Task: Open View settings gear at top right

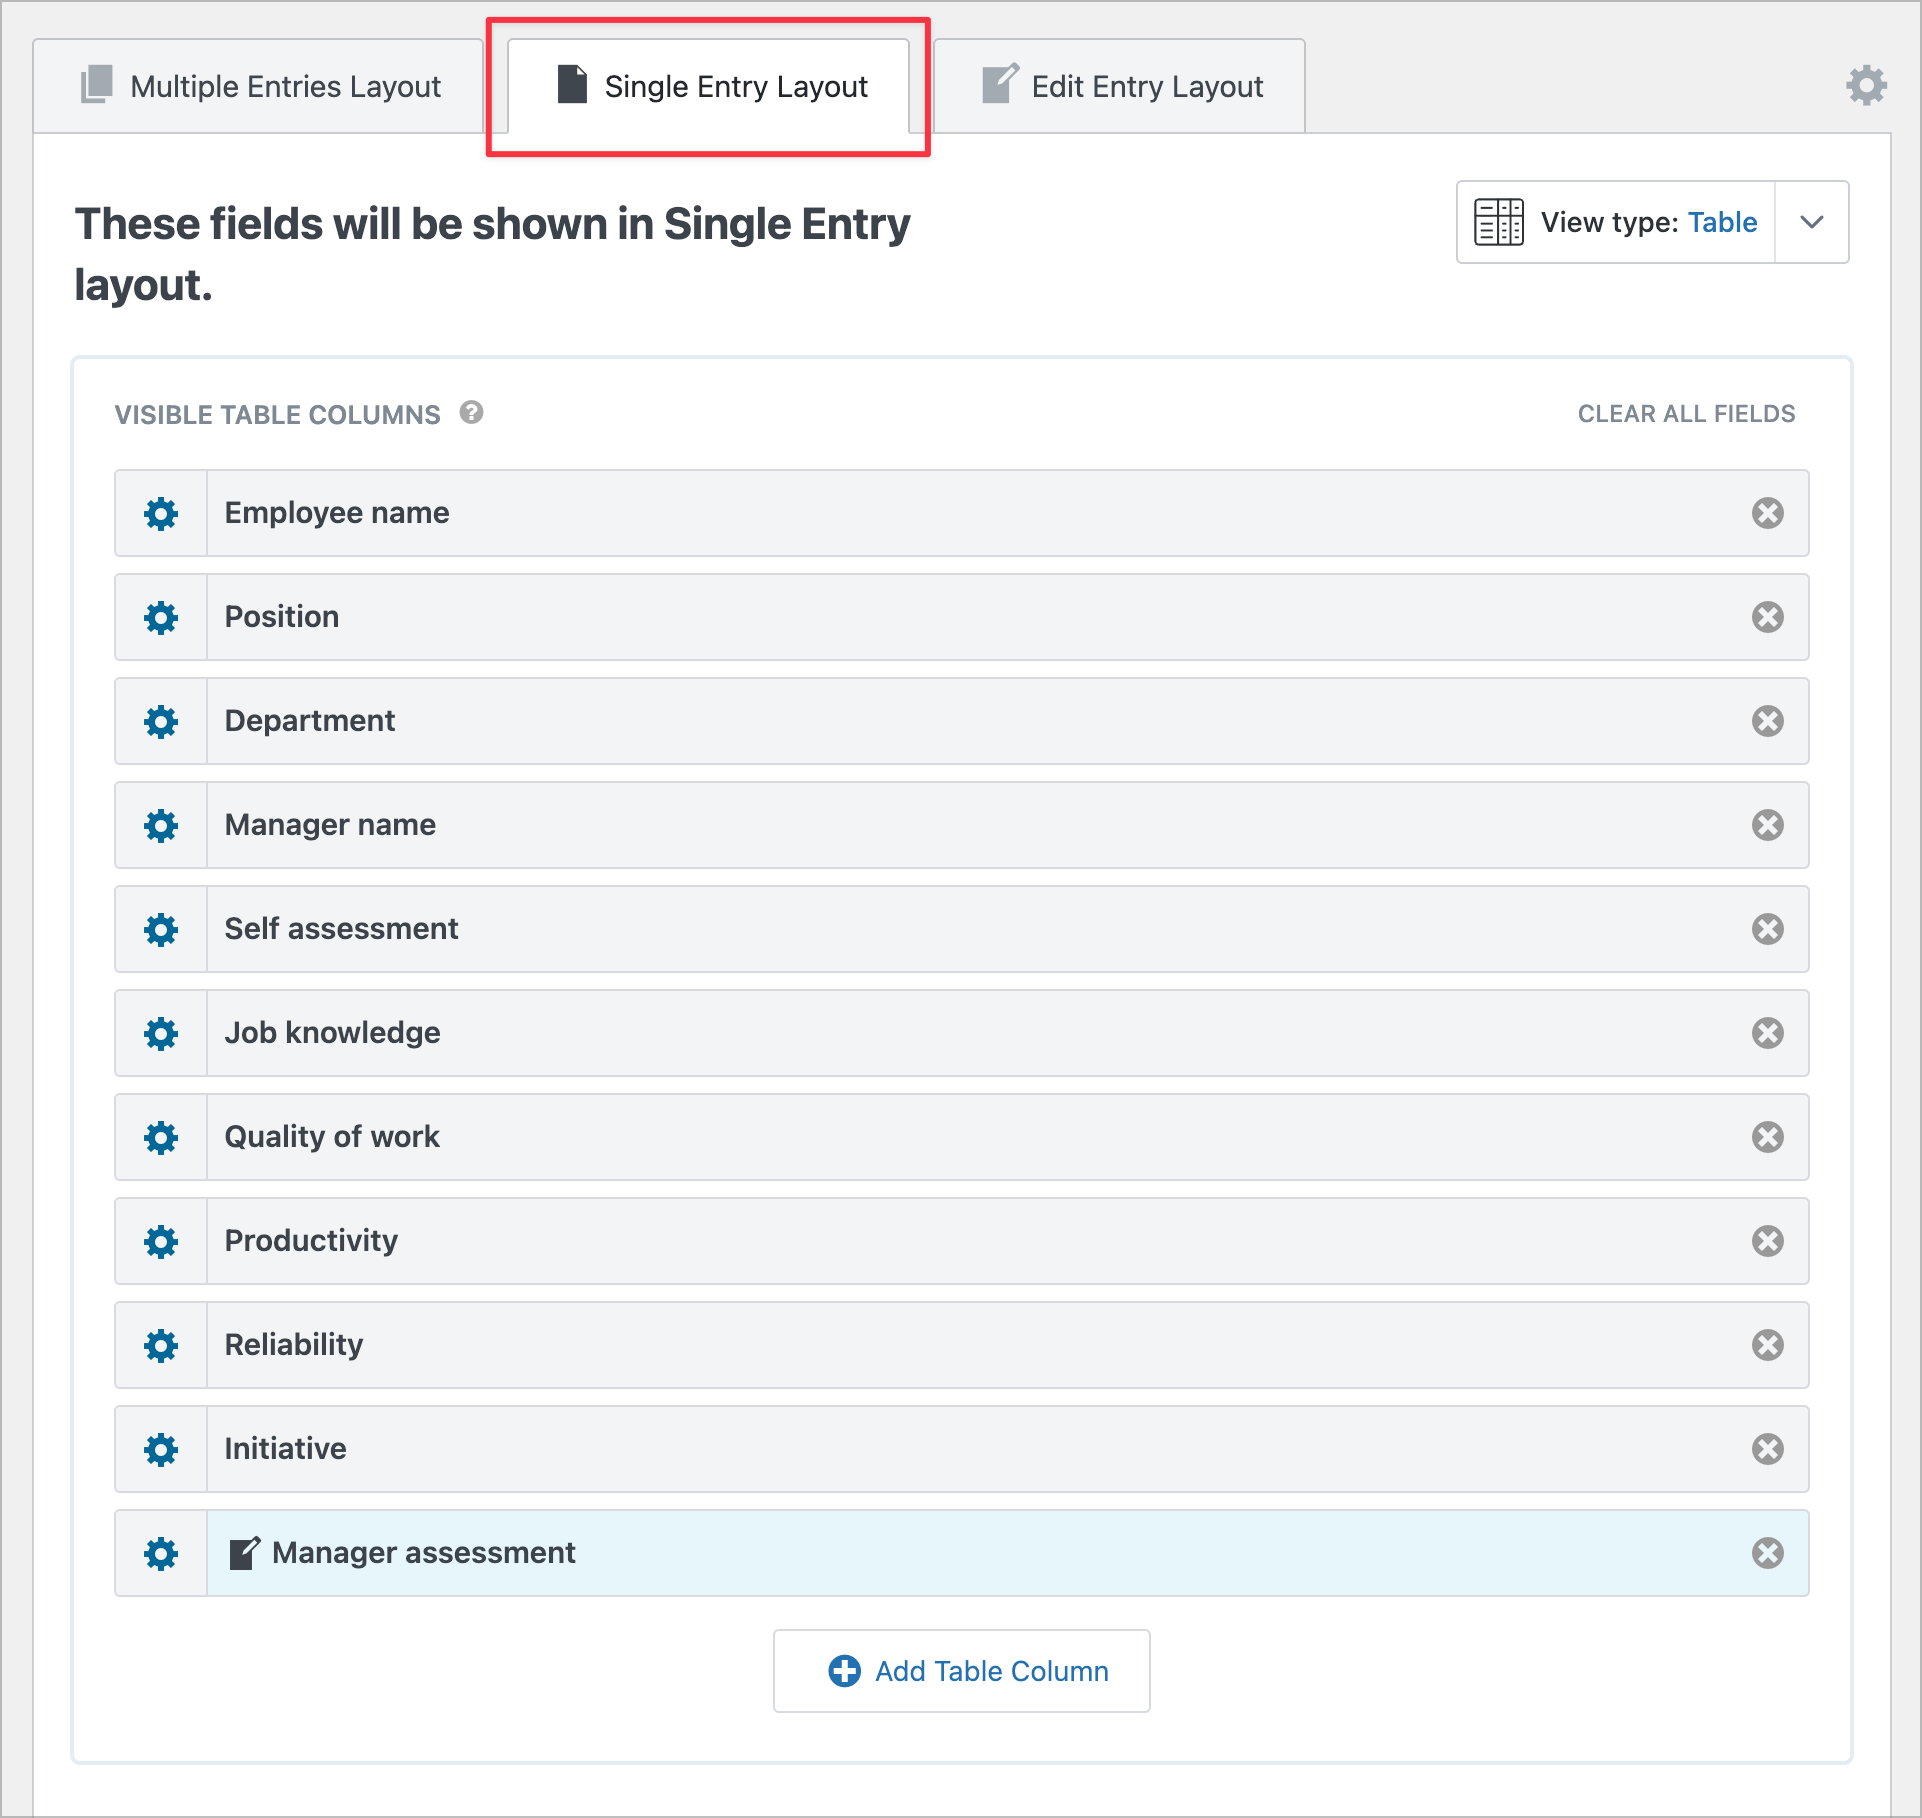Action: tap(1866, 86)
